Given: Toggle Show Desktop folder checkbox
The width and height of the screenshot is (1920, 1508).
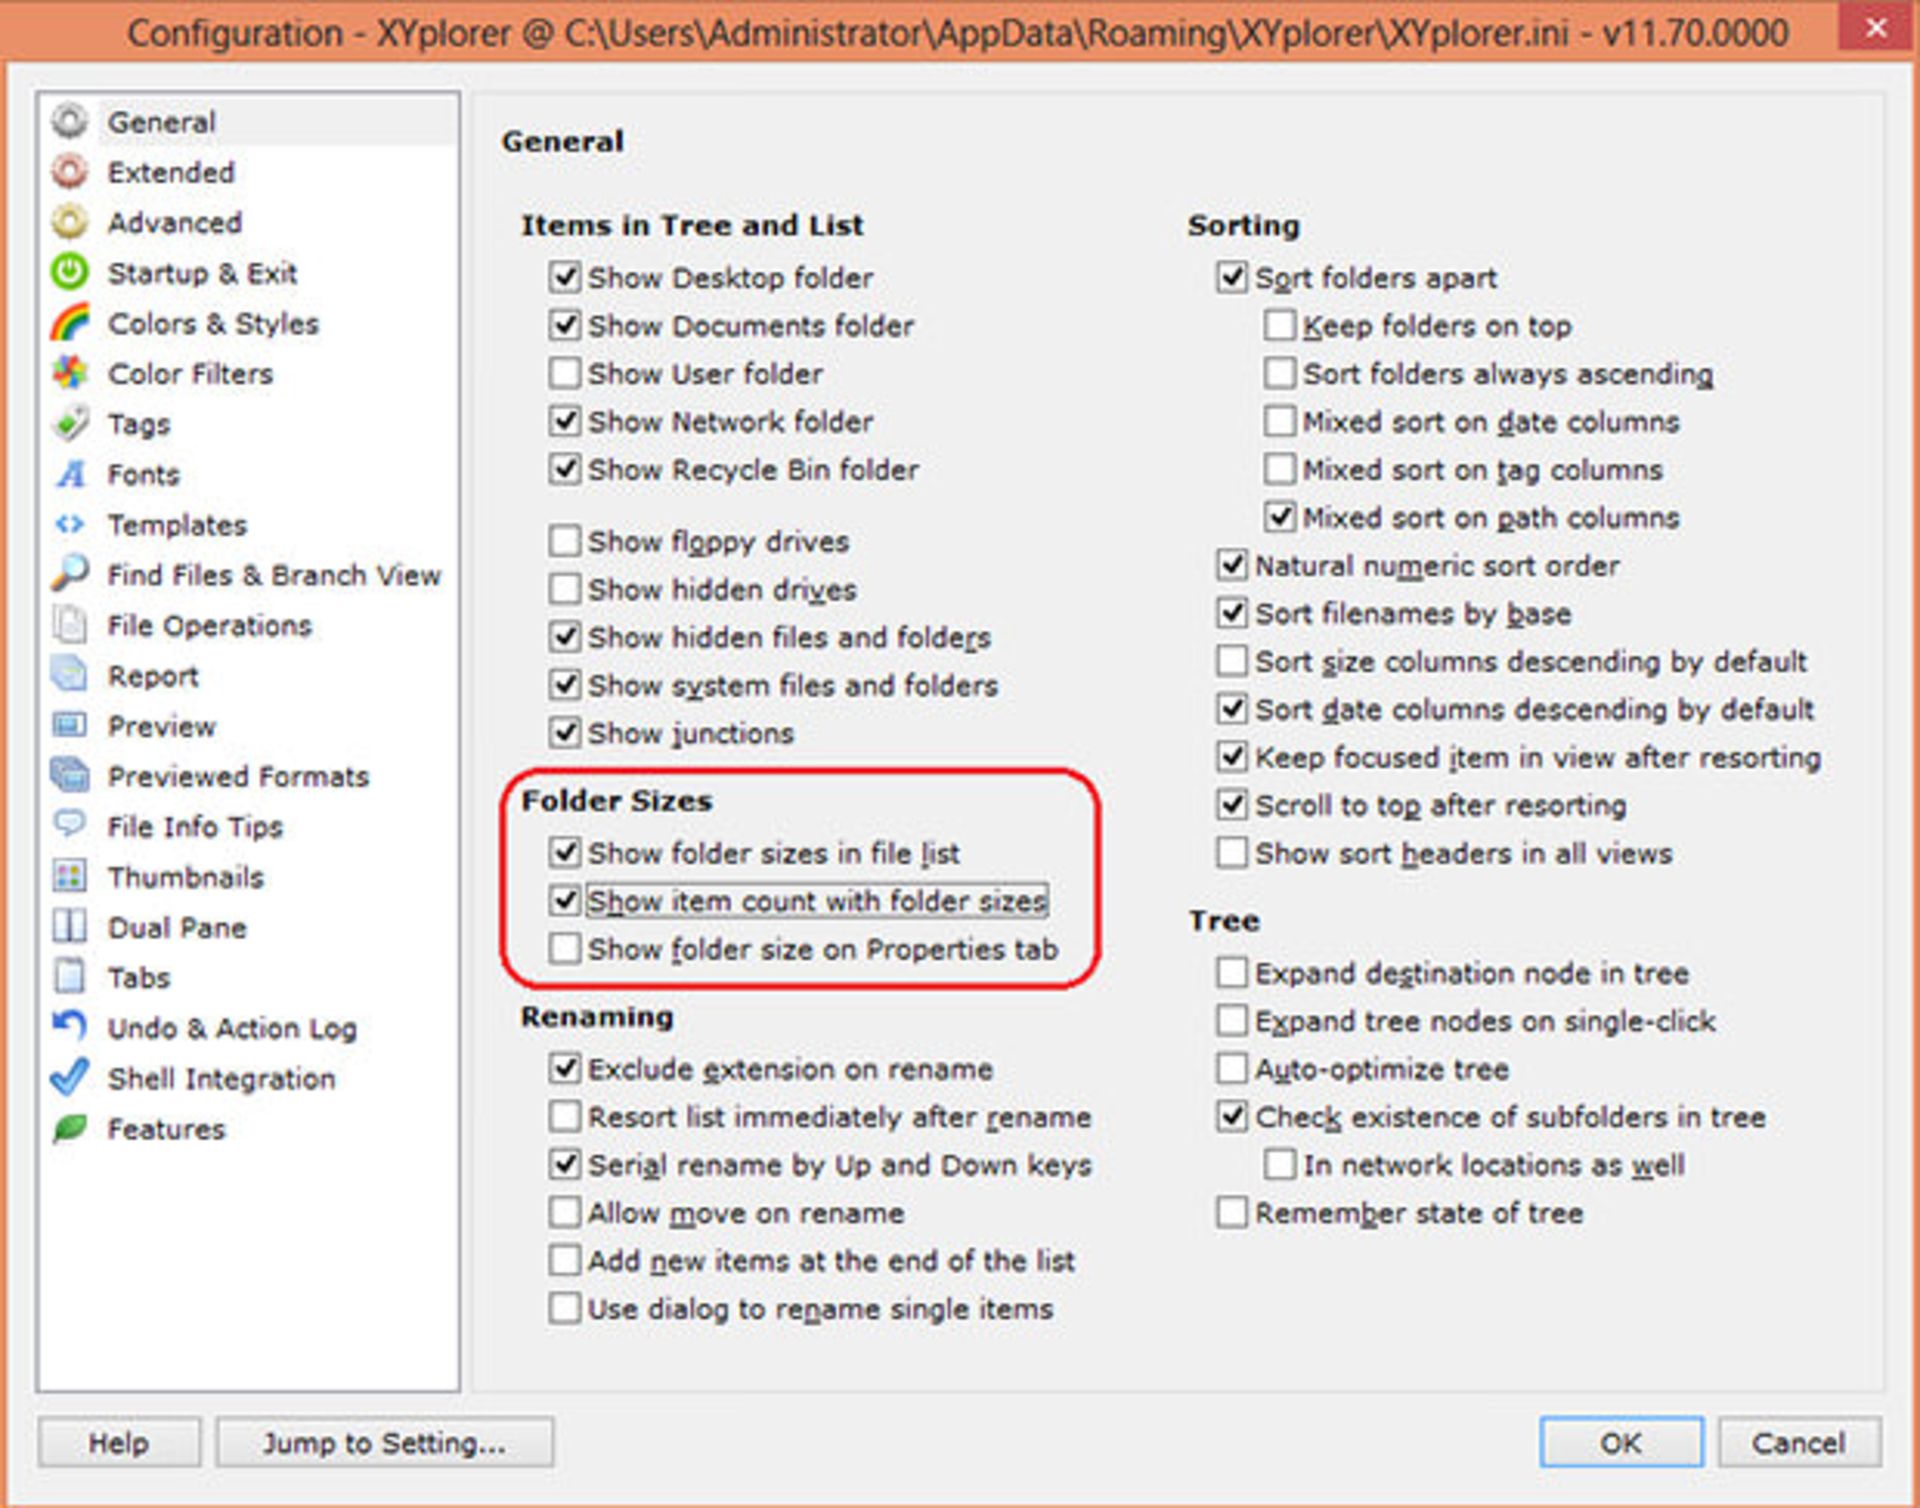Looking at the screenshot, I should [565, 277].
